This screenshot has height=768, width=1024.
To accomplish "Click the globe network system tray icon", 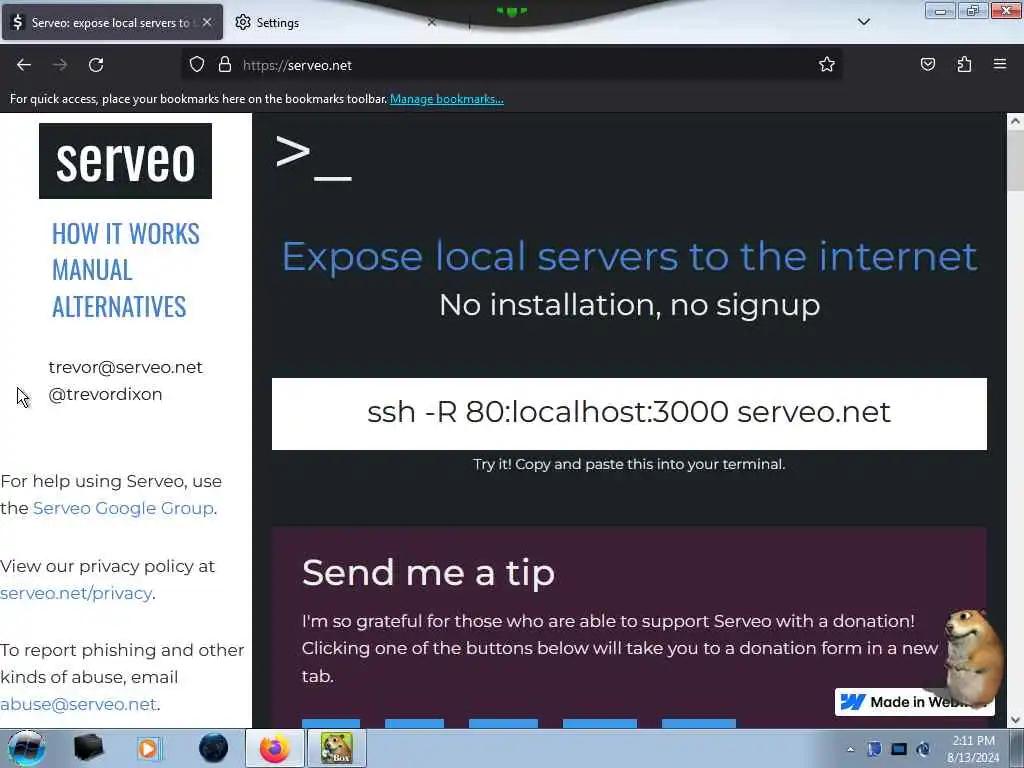I will pyautogui.click(x=923, y=749).
